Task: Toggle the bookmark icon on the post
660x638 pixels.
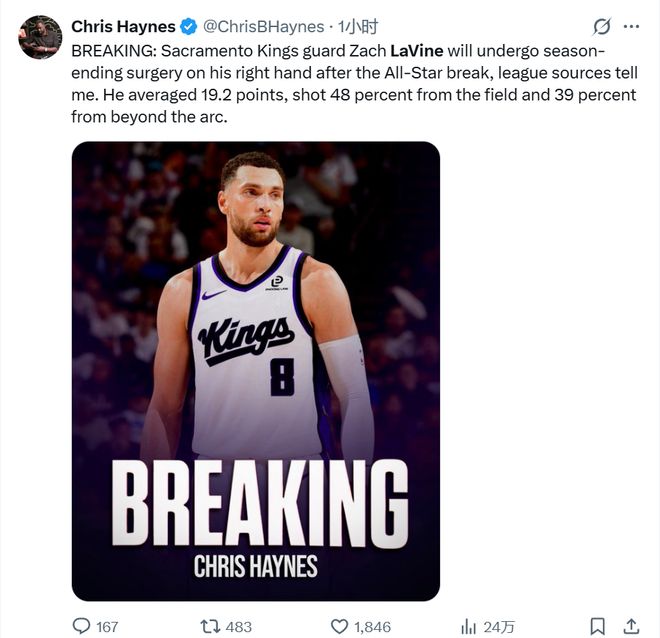Action: [597, 626]
